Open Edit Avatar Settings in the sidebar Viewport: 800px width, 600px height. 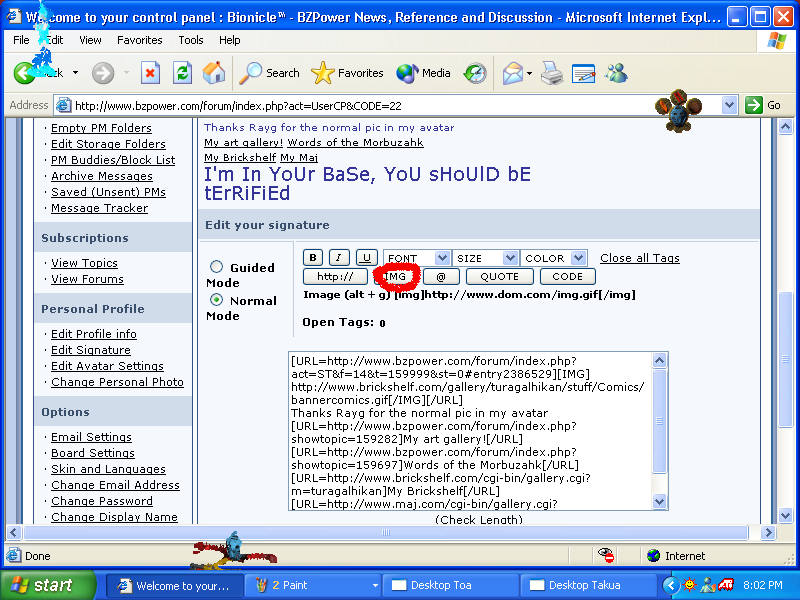[107, 366]
